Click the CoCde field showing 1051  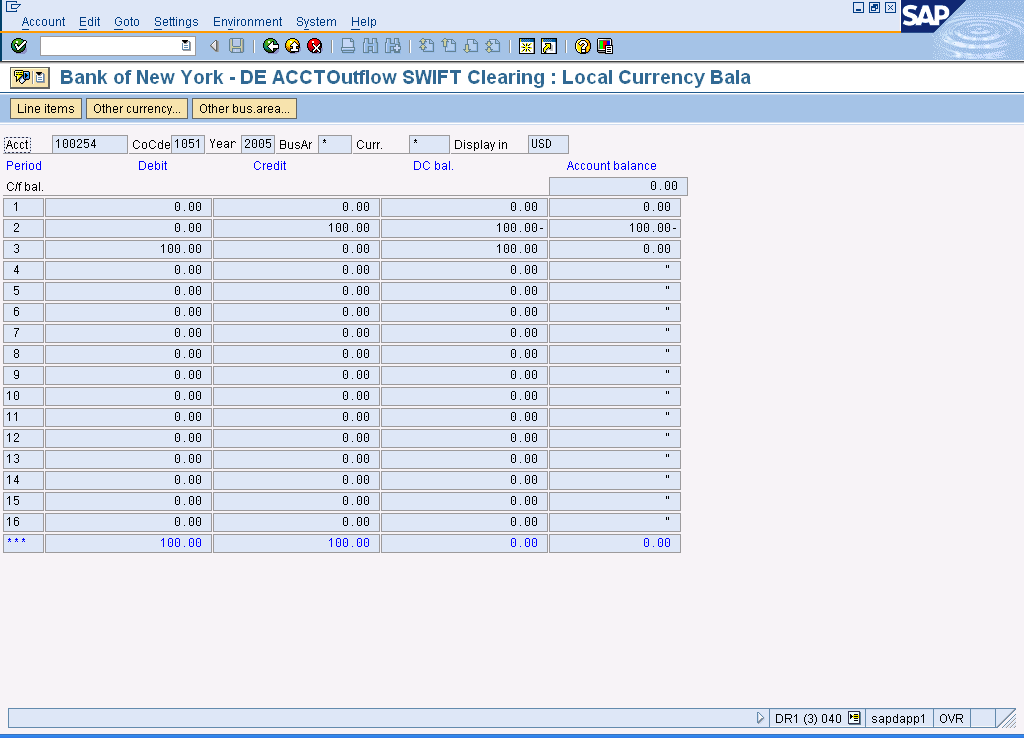(x=188, y=144)
